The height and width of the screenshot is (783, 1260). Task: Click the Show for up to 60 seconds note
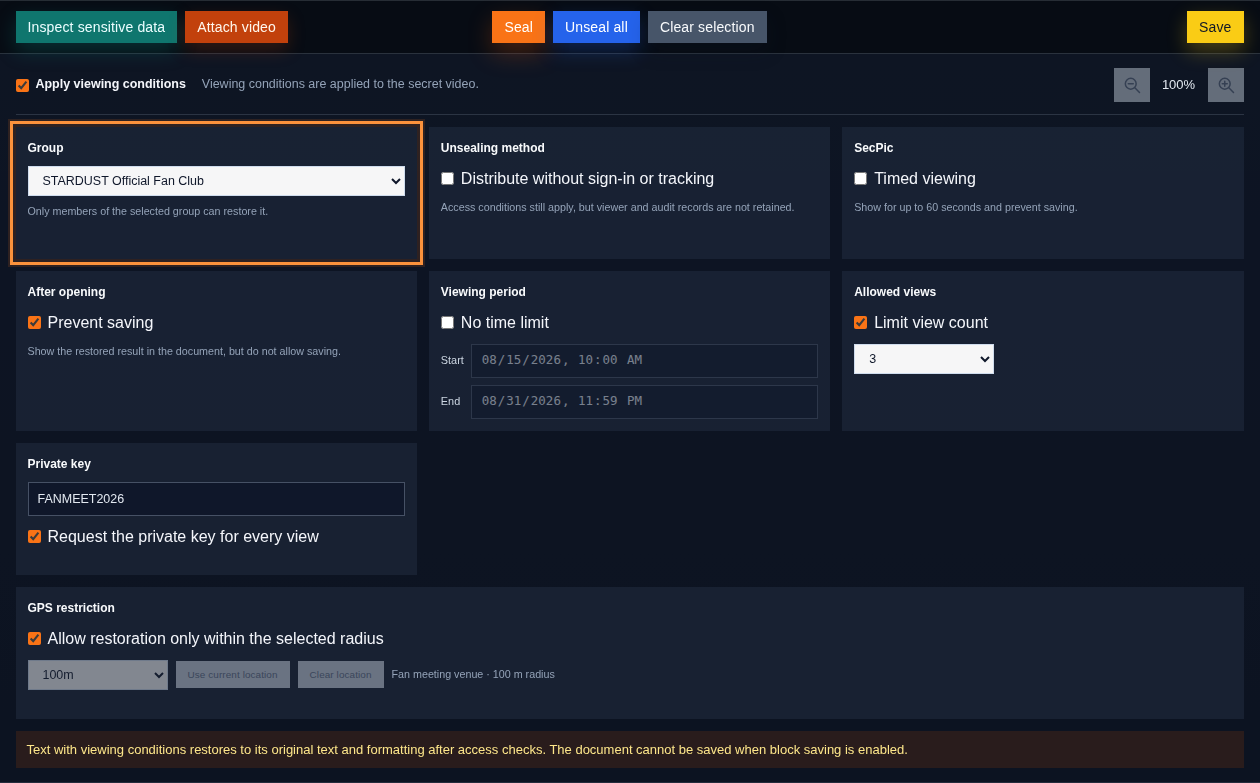pos(966,207)
